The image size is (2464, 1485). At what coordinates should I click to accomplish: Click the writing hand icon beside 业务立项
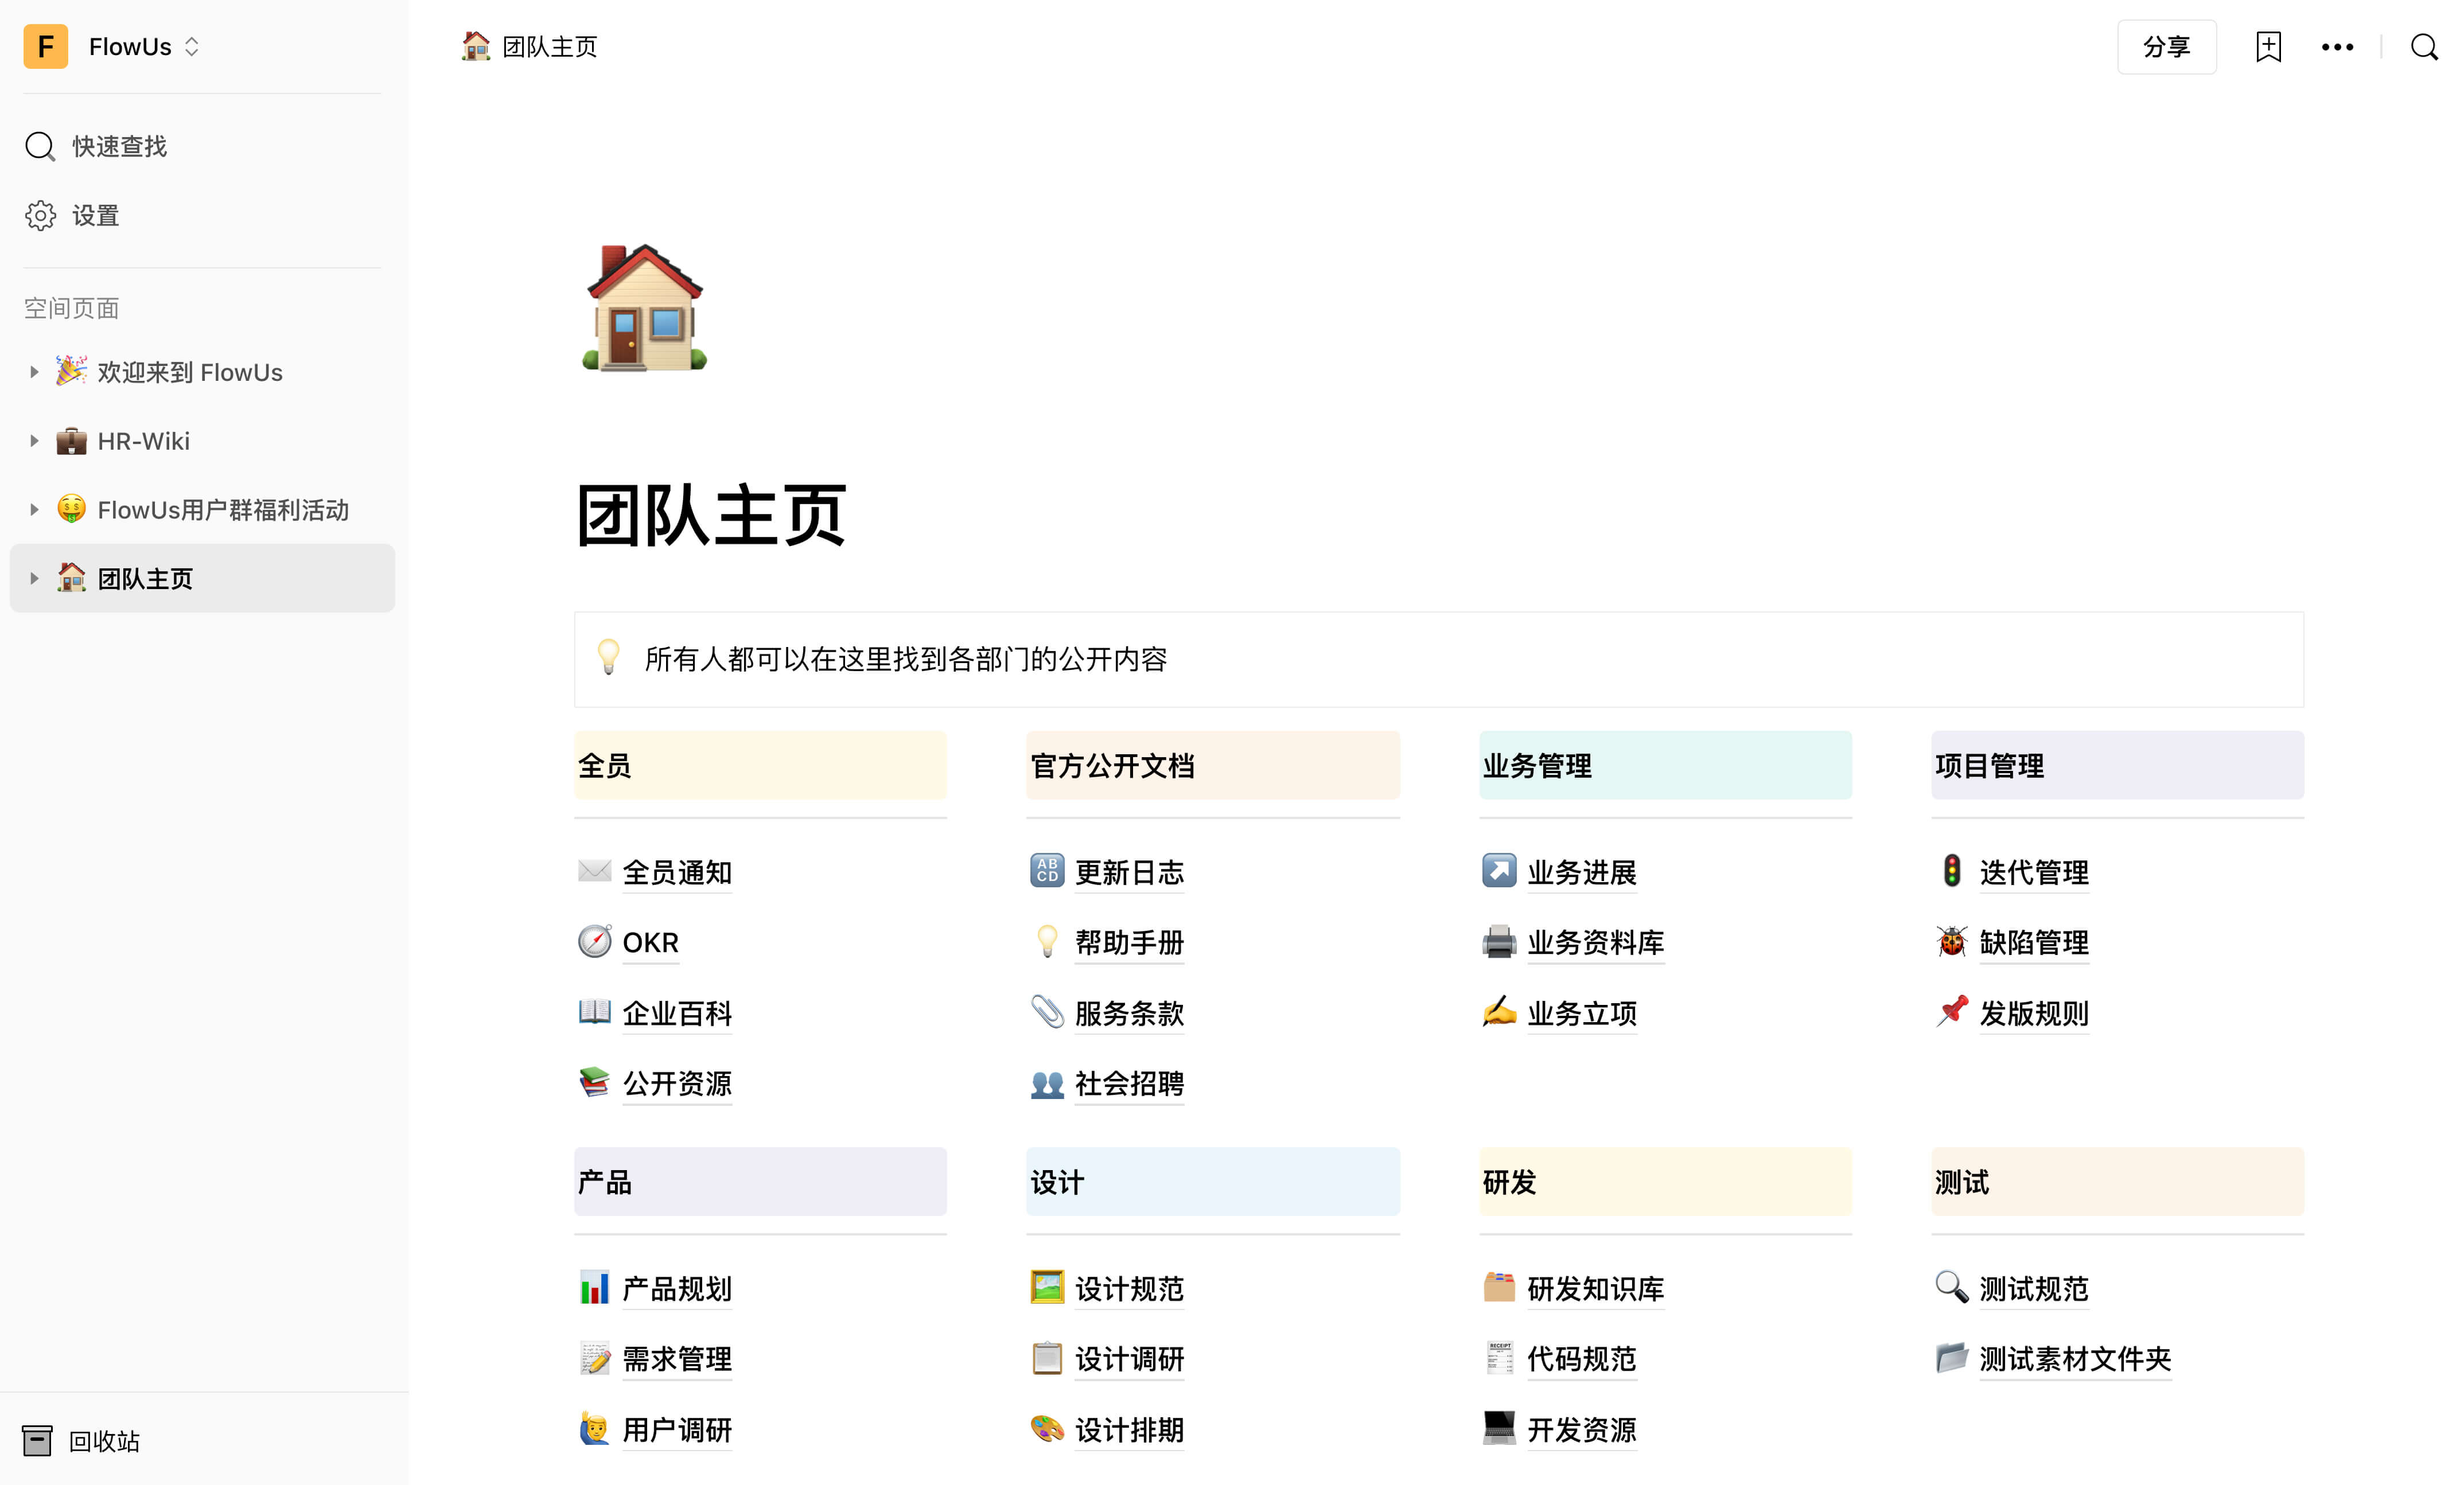click(1499, 1012)
